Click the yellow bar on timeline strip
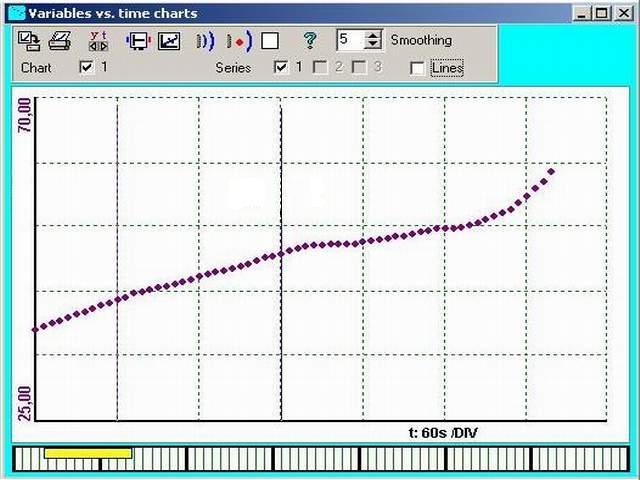 pyautogui.click(x=88, y=453)
